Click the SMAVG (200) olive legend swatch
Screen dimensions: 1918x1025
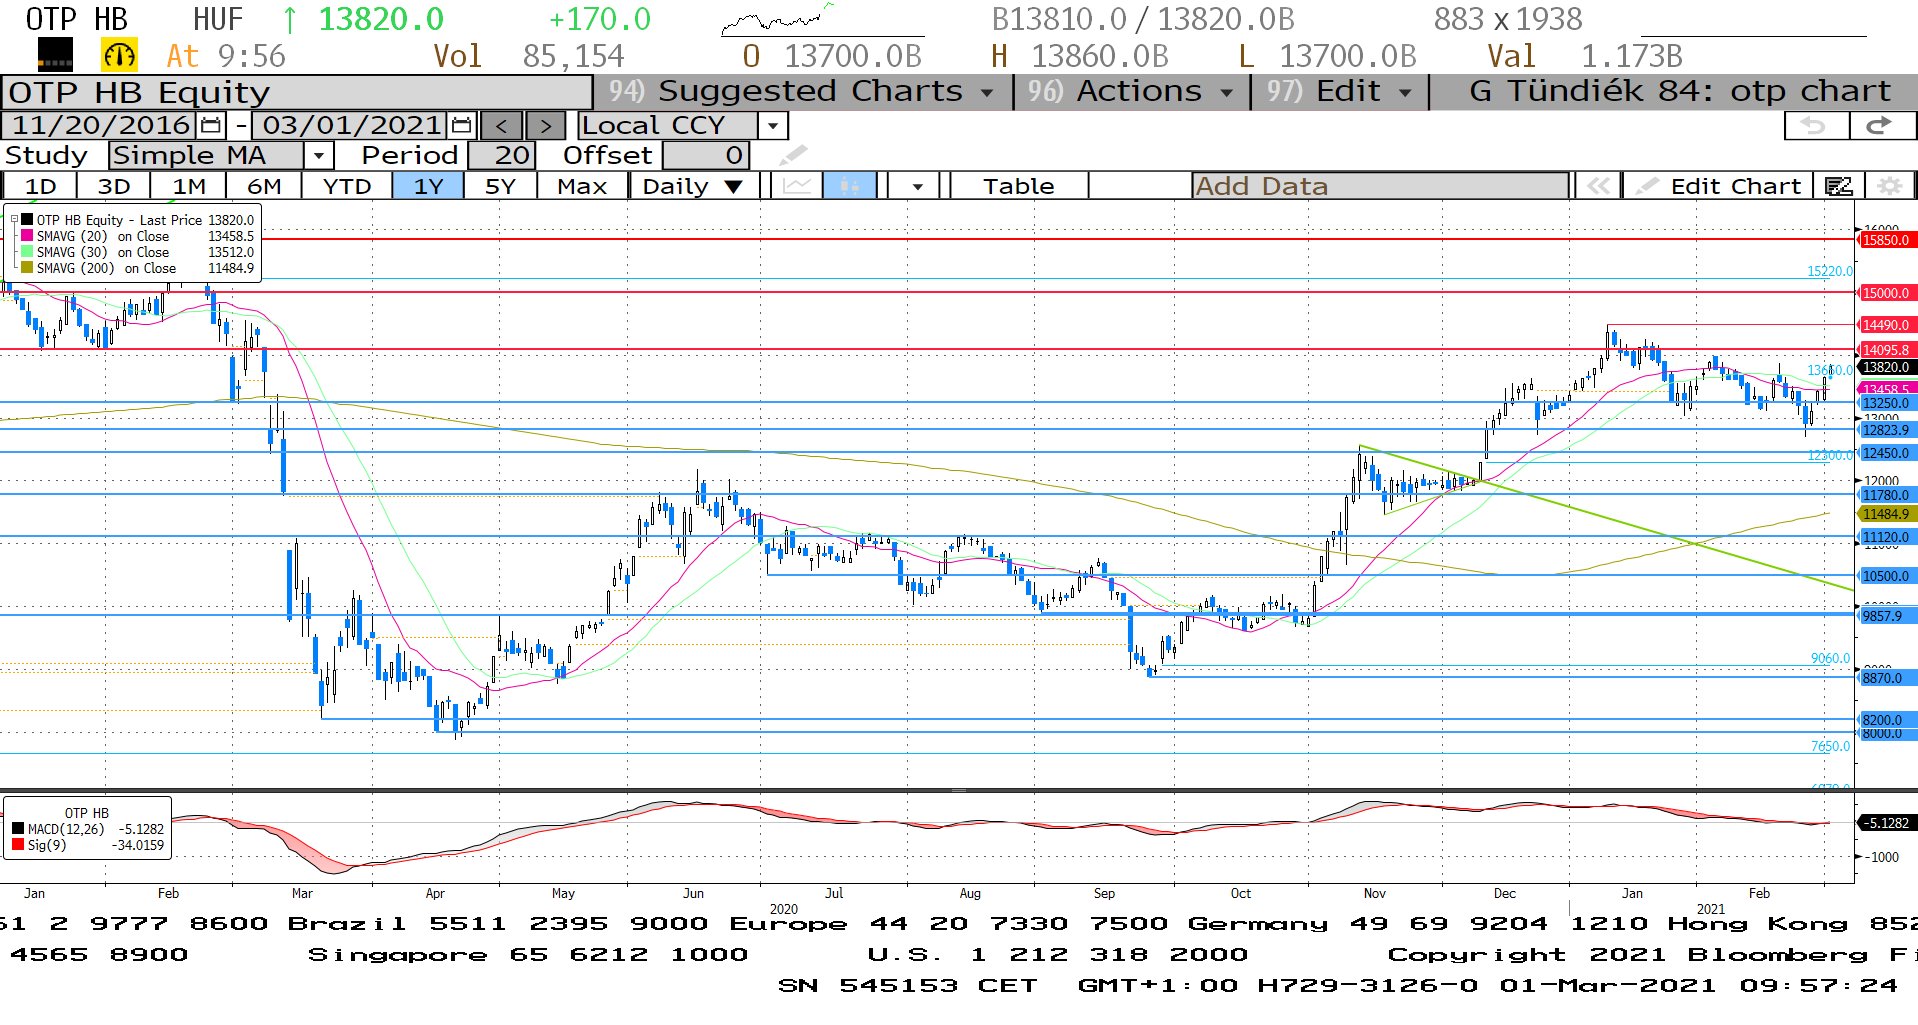coord(27,268)
